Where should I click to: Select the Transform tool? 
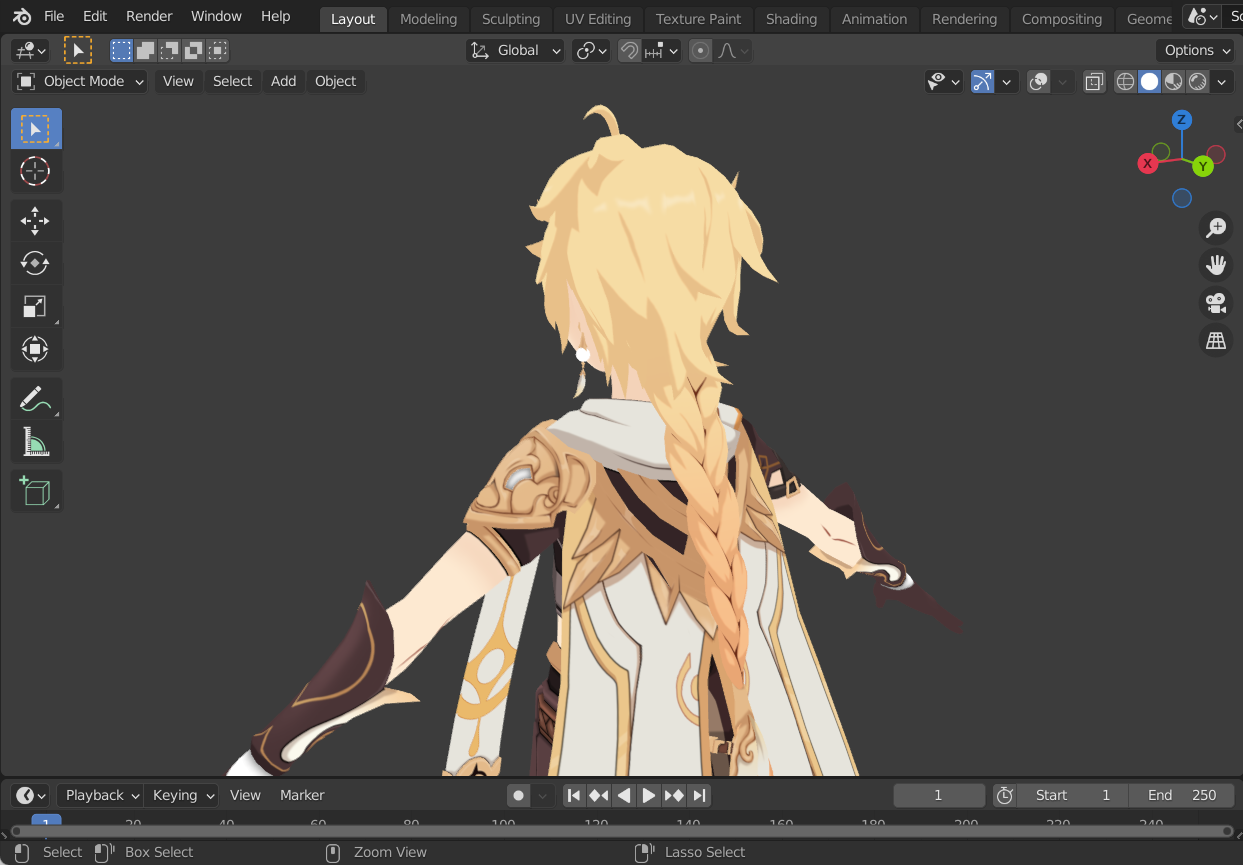pos(36,350)
